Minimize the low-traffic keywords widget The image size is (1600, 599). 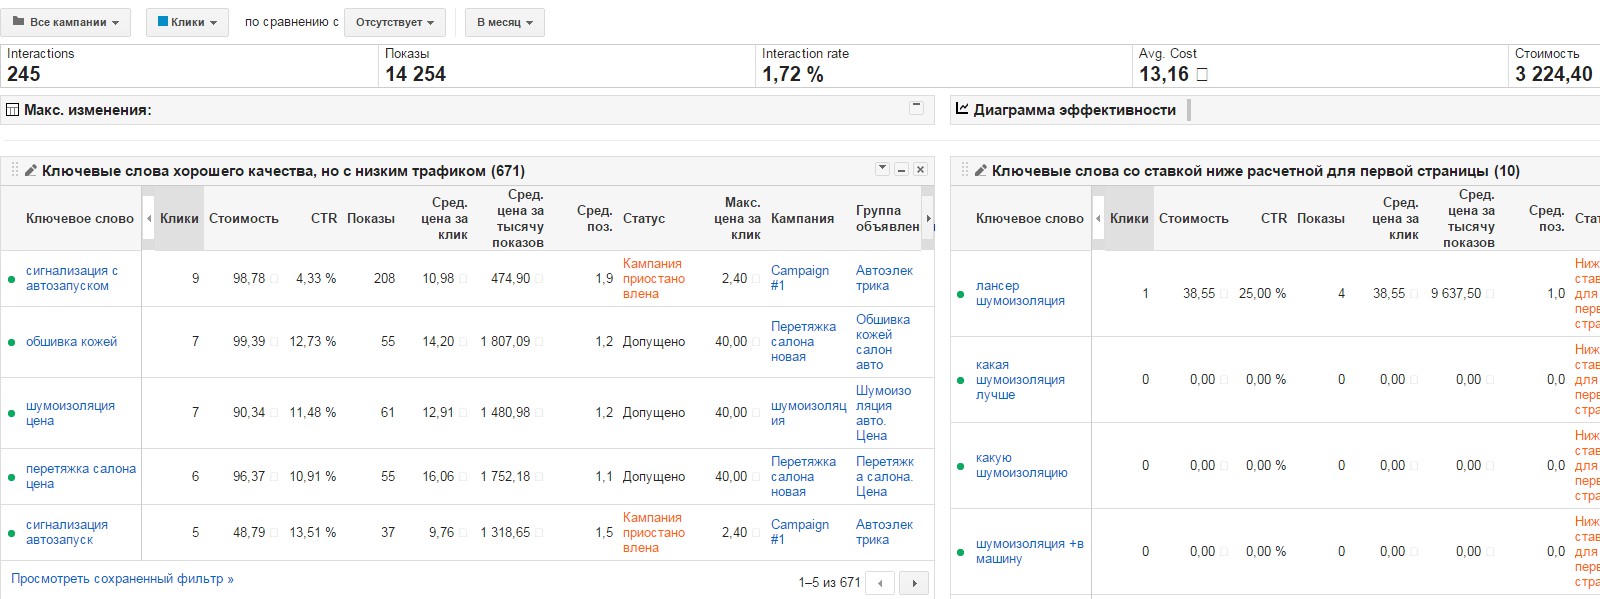pyautogui.click(x=901, y=170)
